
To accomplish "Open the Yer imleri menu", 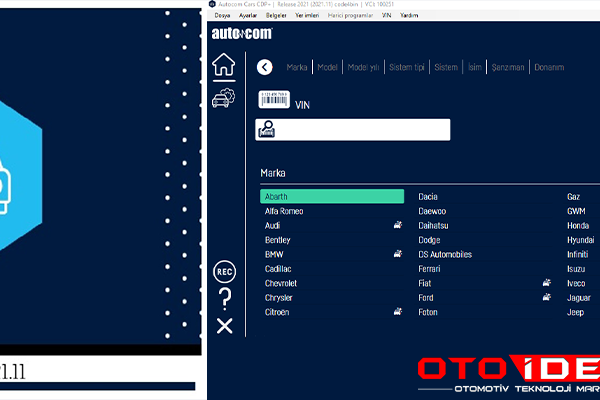I will tap(307, 16).
